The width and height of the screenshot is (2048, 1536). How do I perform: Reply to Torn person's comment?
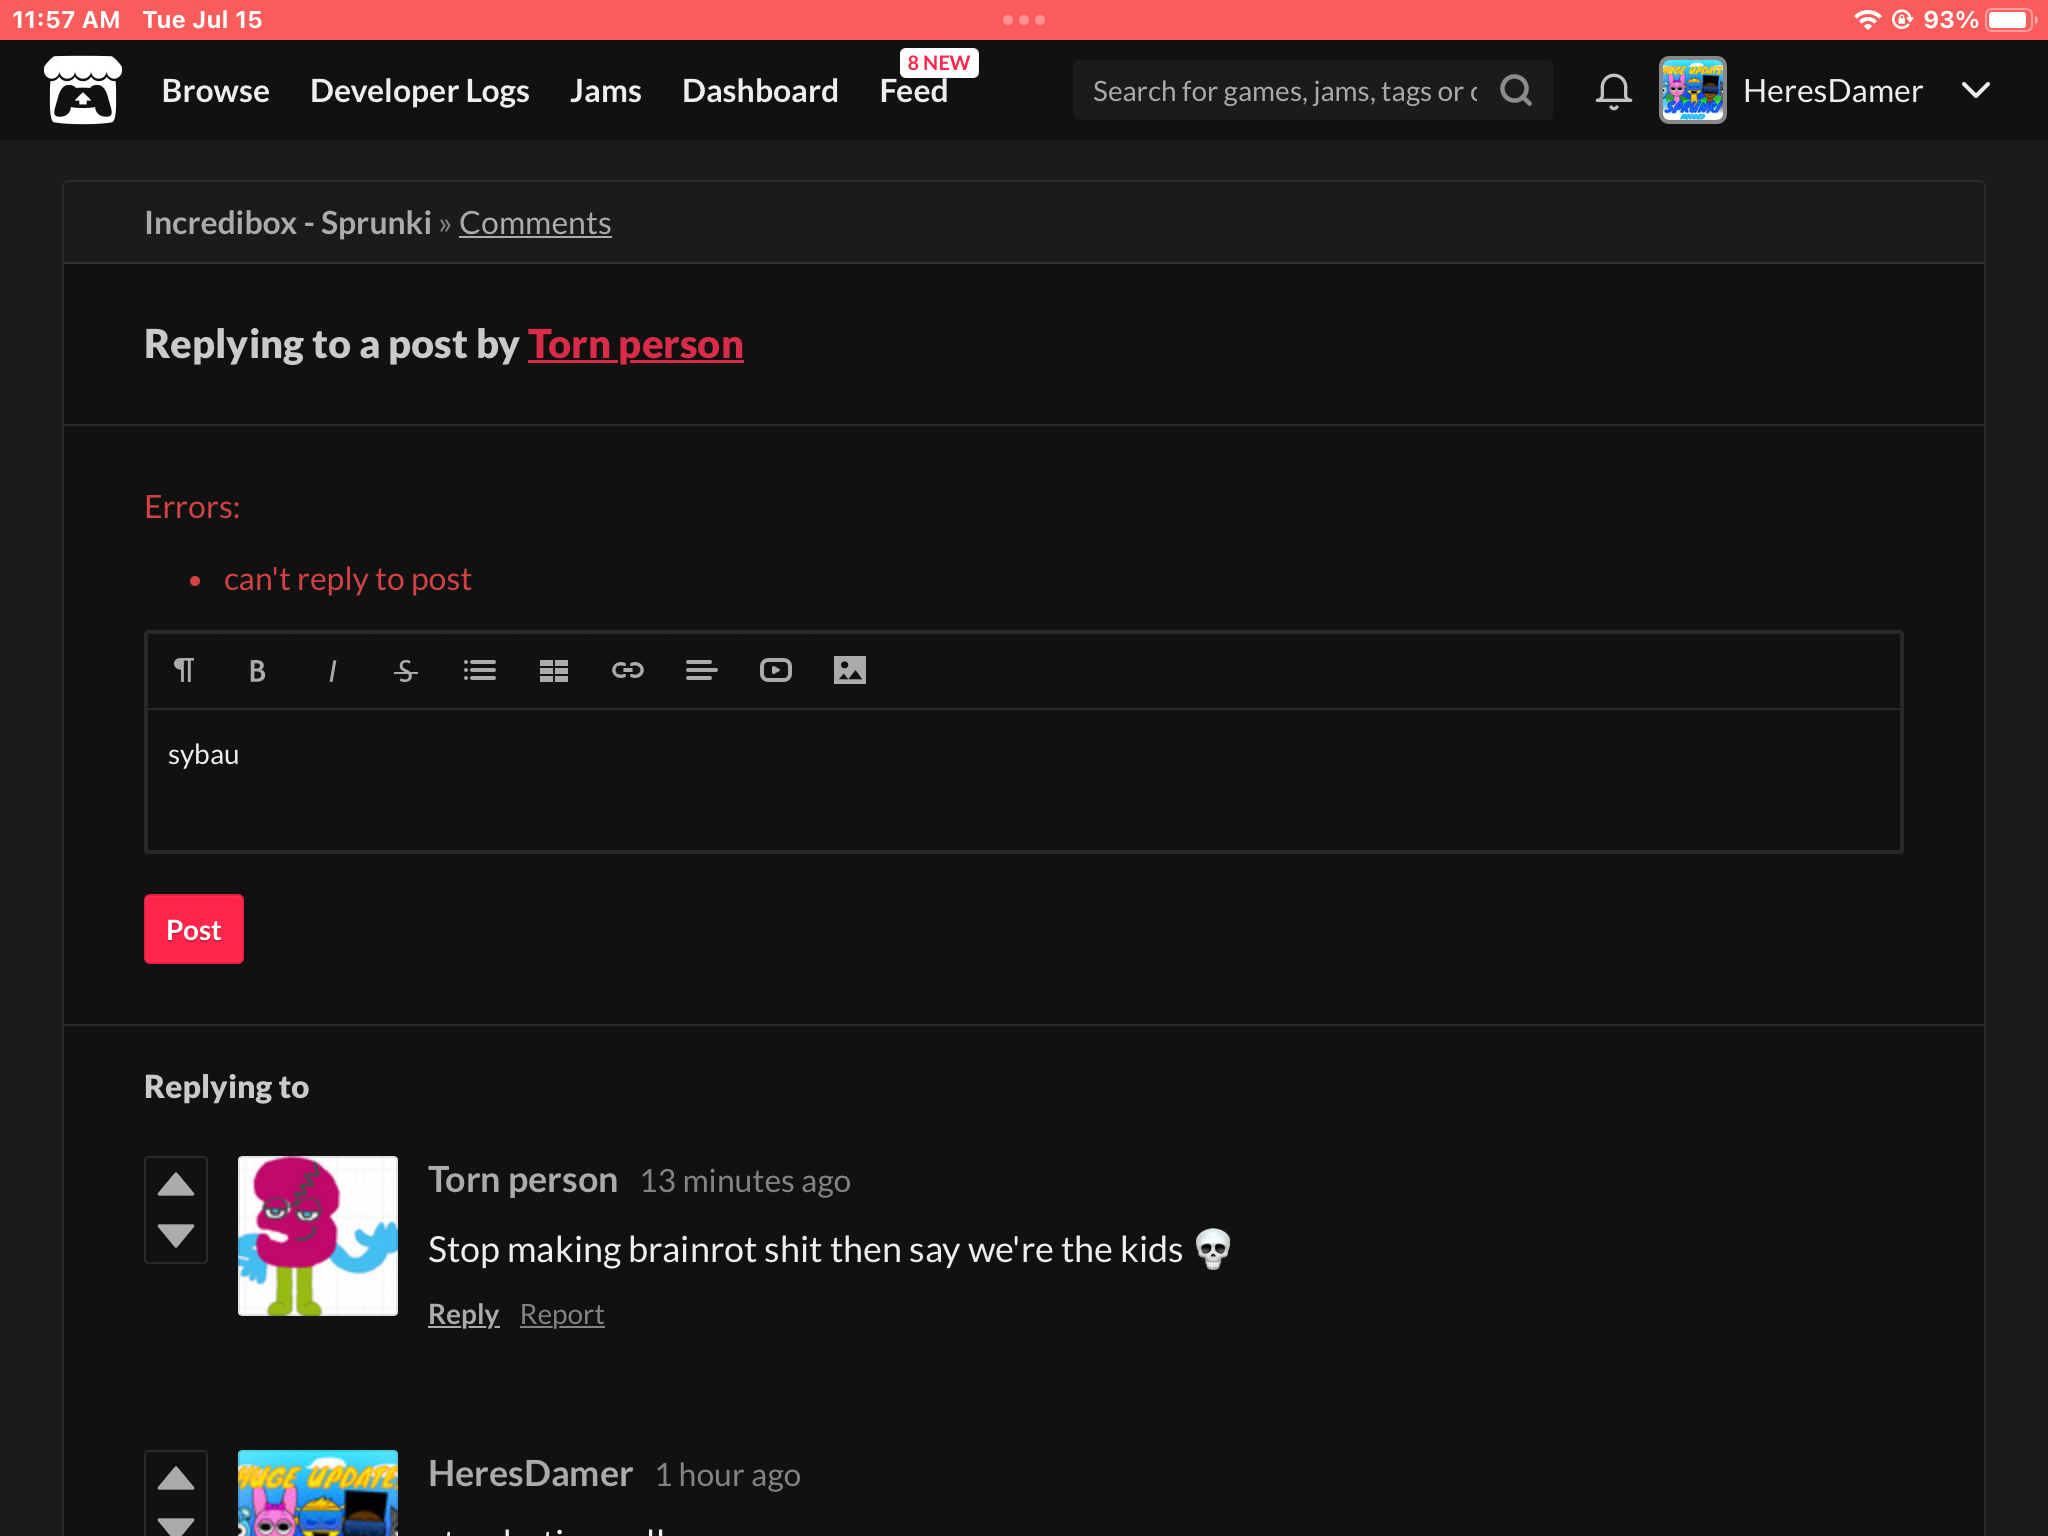pos(463,1314)
